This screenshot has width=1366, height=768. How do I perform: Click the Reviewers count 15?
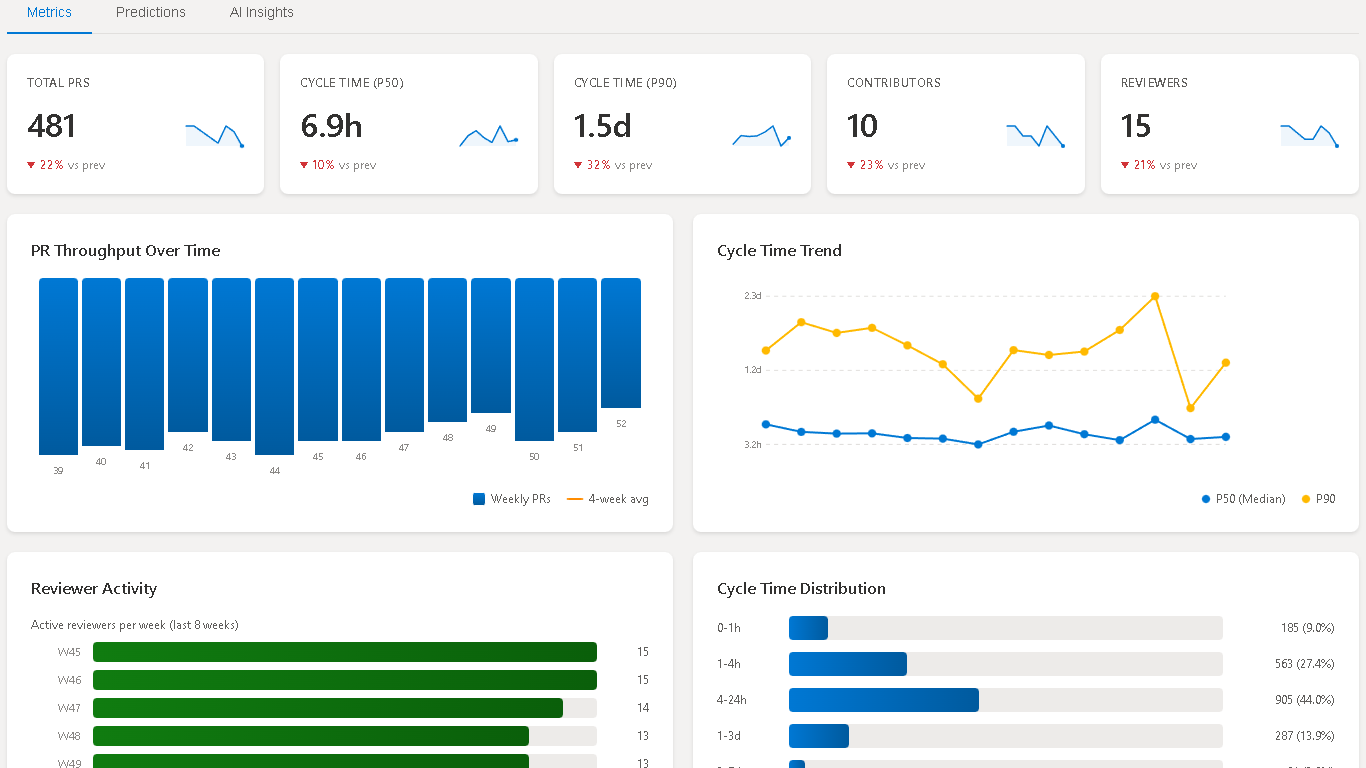1136,126
